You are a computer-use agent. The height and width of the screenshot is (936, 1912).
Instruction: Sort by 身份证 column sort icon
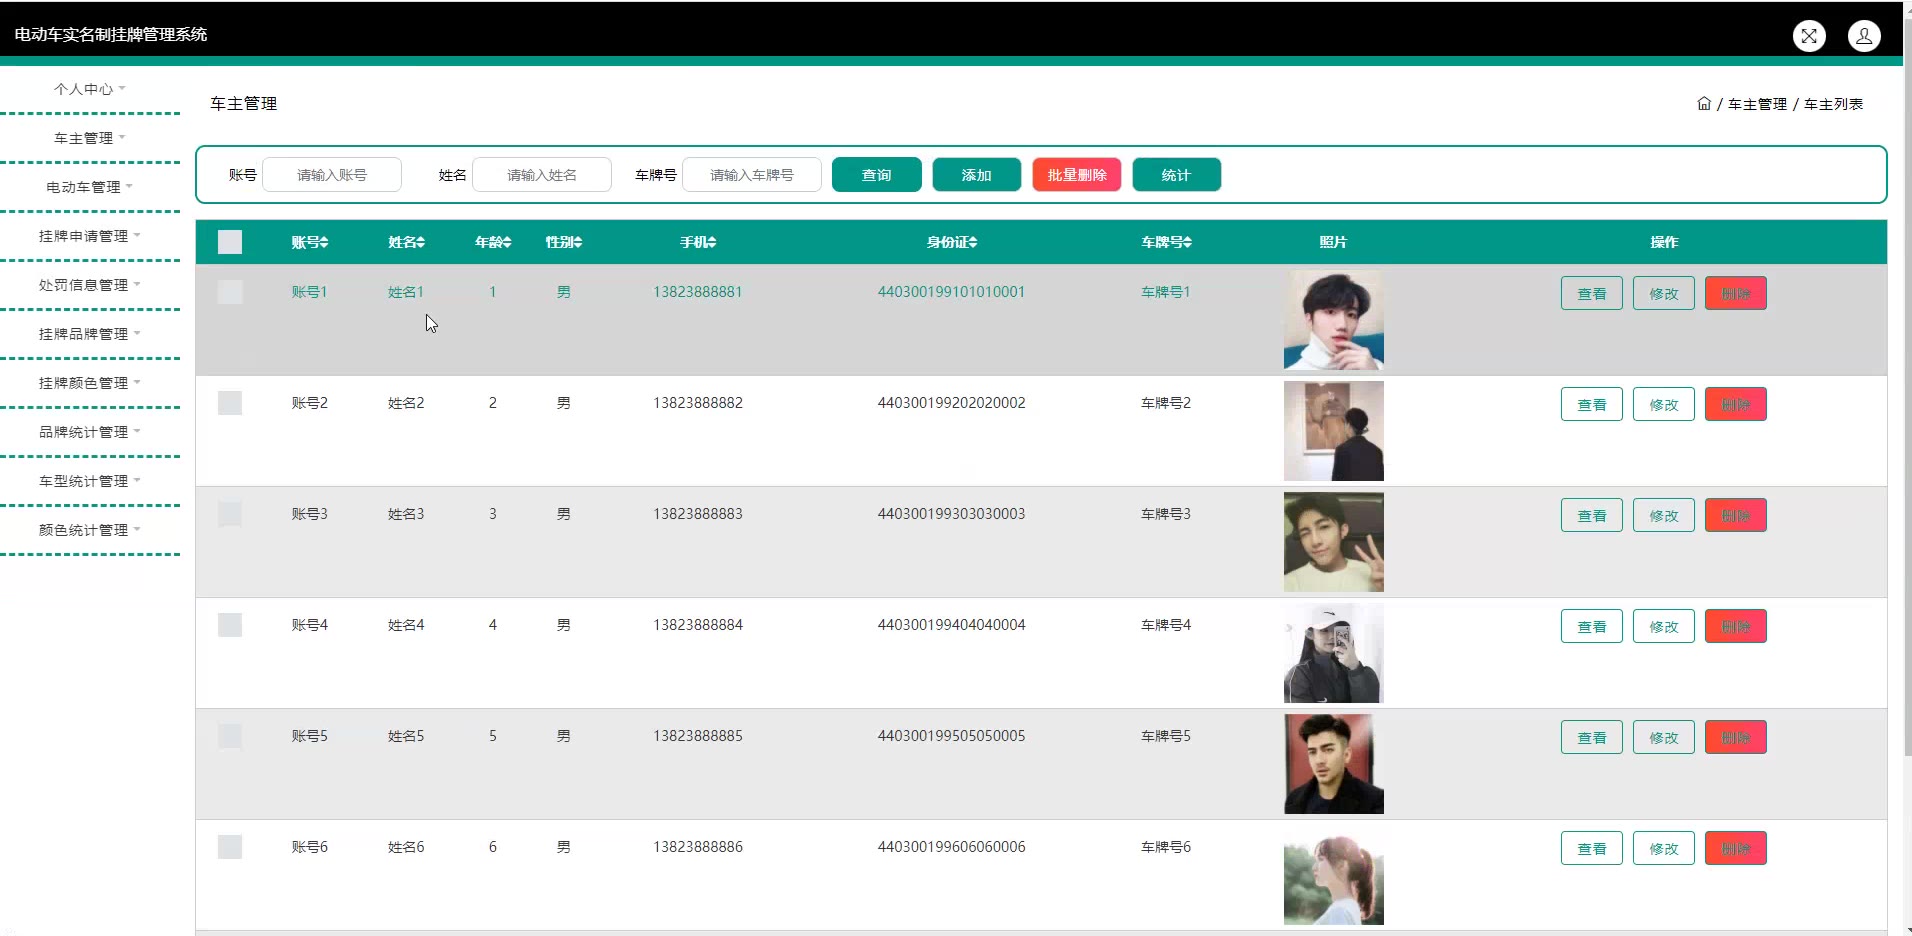click(x=973, y=242)
